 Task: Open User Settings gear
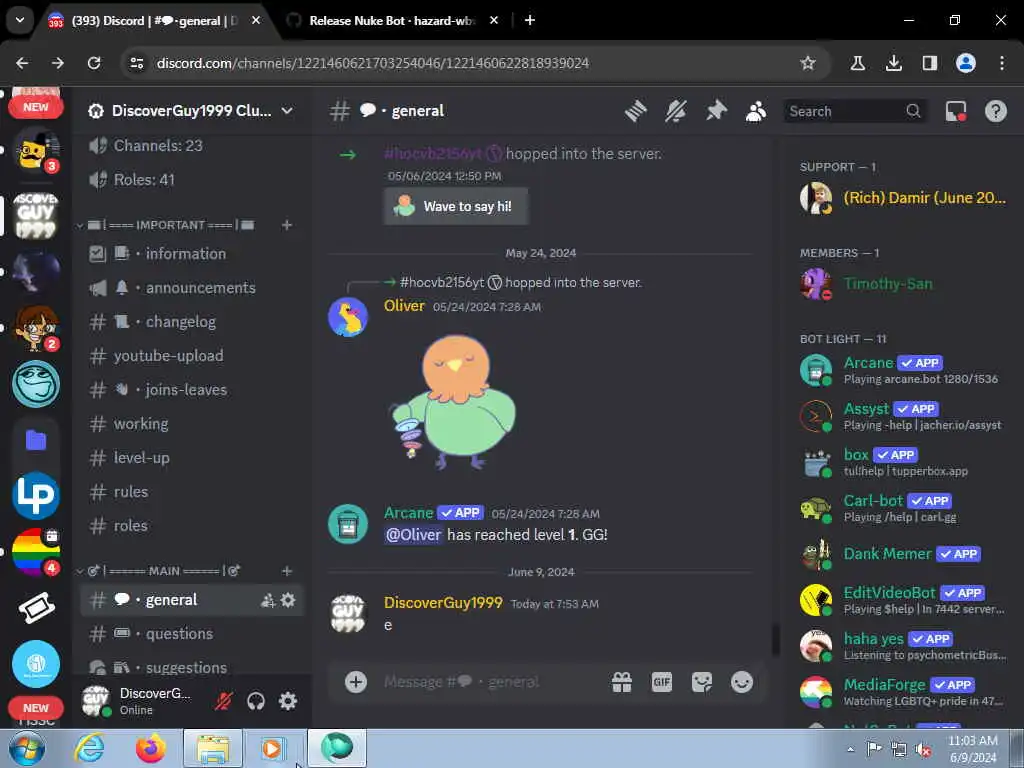tap(288, 701)
